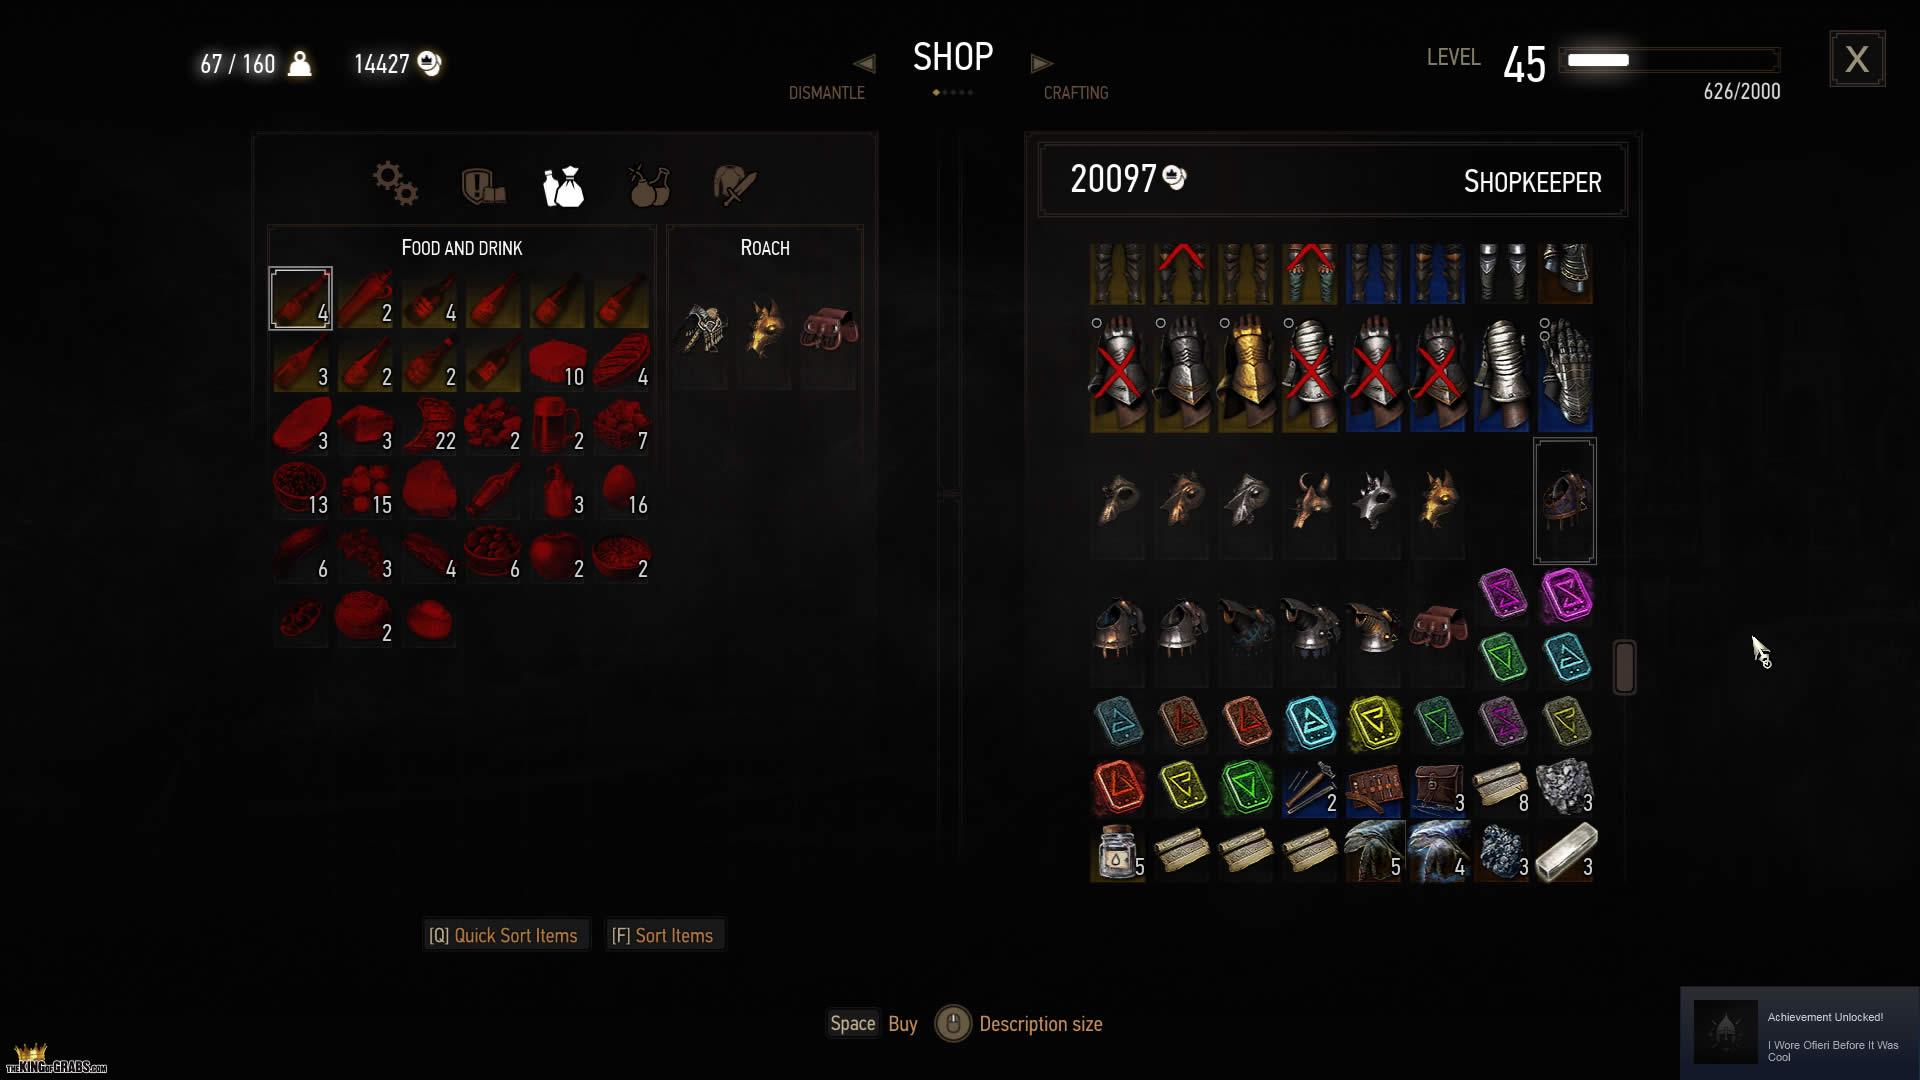Viewport: 1920px width, 1080px height.
Task: Select the potions and bombs inventory tab
Action: [x=649, y=185]
